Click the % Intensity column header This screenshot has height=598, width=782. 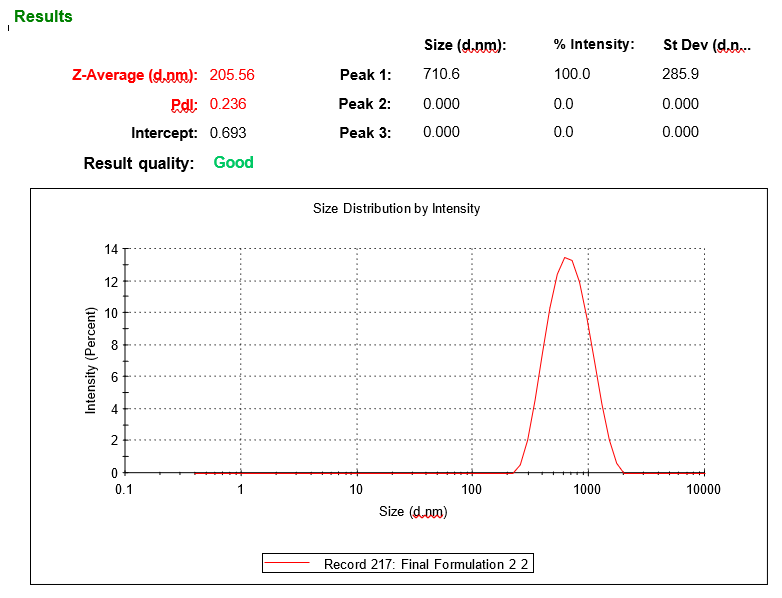point(594,45)
